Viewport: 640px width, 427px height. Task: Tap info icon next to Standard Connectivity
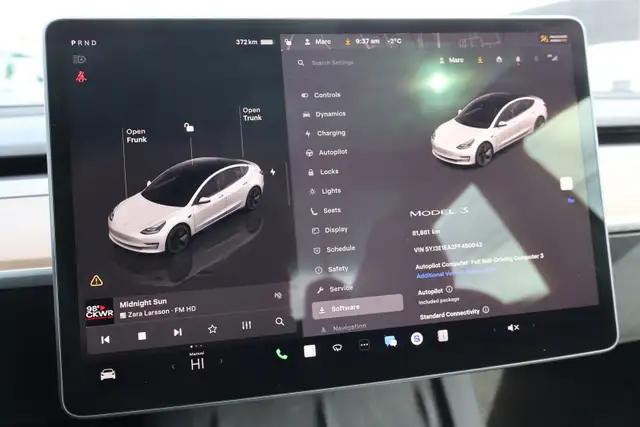pos(486,310)
